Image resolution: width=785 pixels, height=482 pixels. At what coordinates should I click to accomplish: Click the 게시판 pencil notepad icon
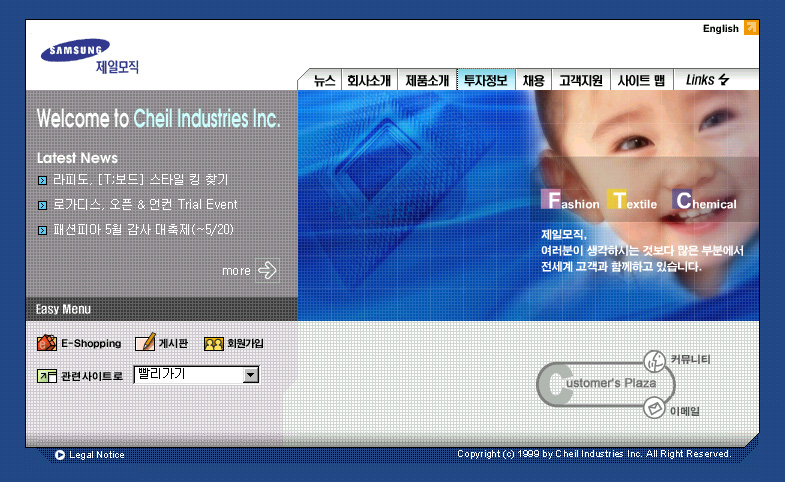pos(145,342)
